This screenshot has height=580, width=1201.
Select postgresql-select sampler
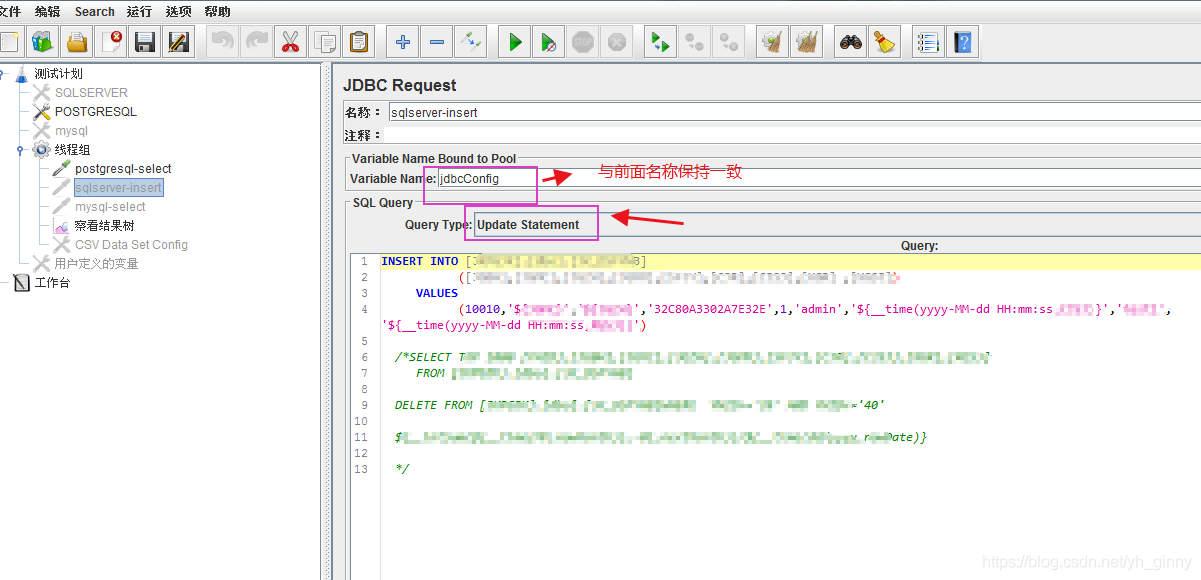point(123,169)
